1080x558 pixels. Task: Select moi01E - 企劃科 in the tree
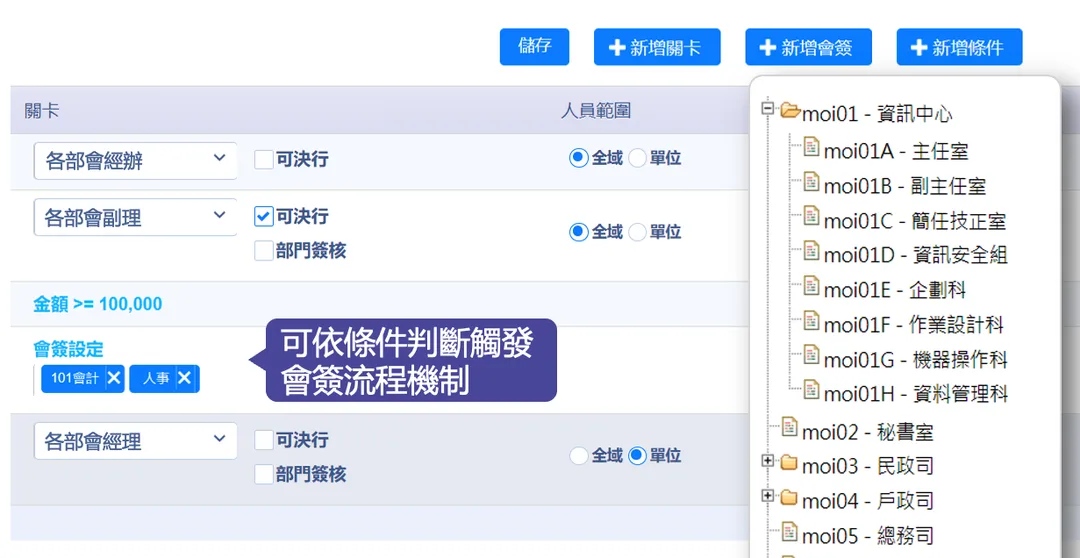895,289
